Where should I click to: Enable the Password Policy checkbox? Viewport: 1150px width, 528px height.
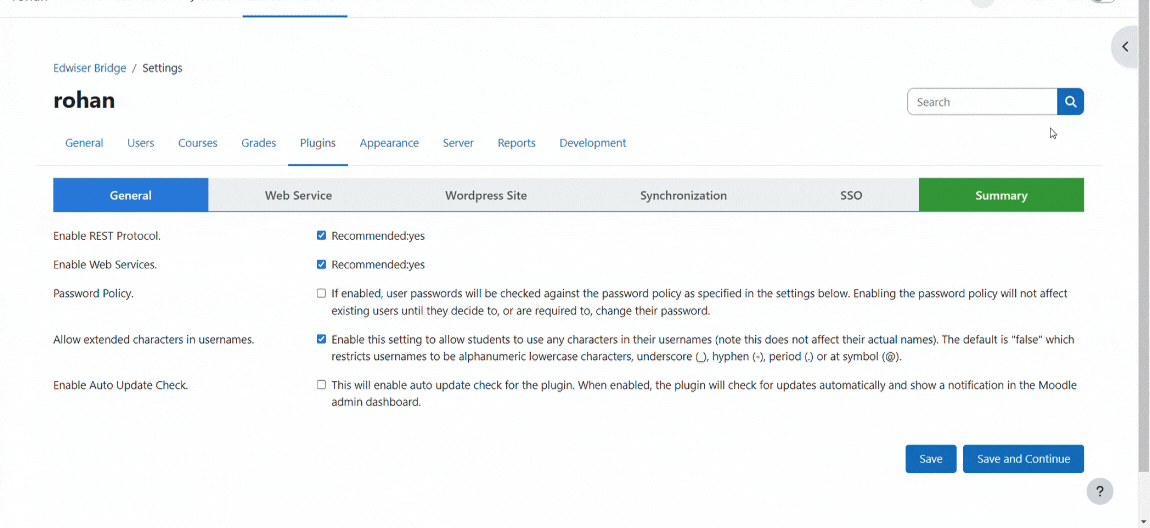pos(321,293)
